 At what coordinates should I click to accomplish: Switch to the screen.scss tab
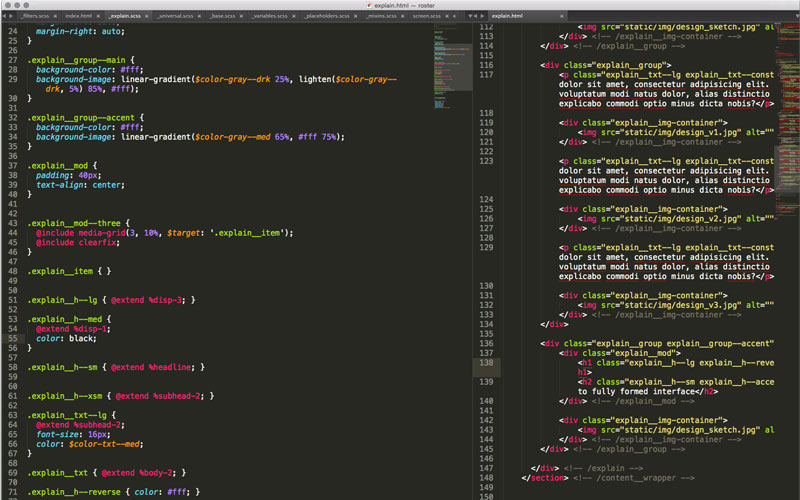pyautogui.click(x=426, y=17)
